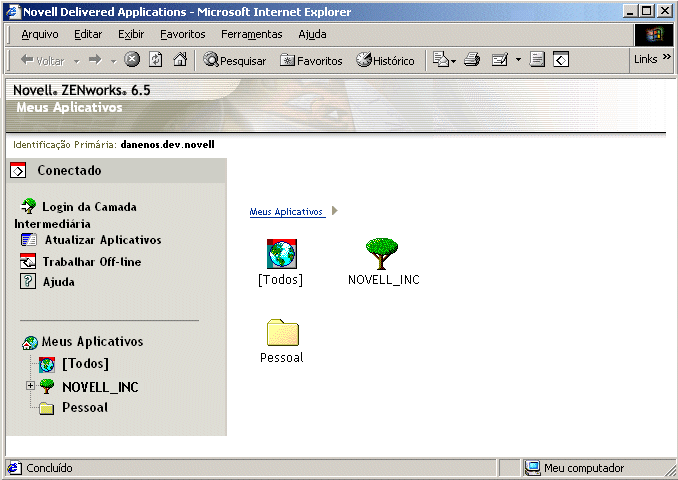This screenshot has width=678, height=480.
Task: Open the Voltar history dropdown arrow
Action: [77, 61]
